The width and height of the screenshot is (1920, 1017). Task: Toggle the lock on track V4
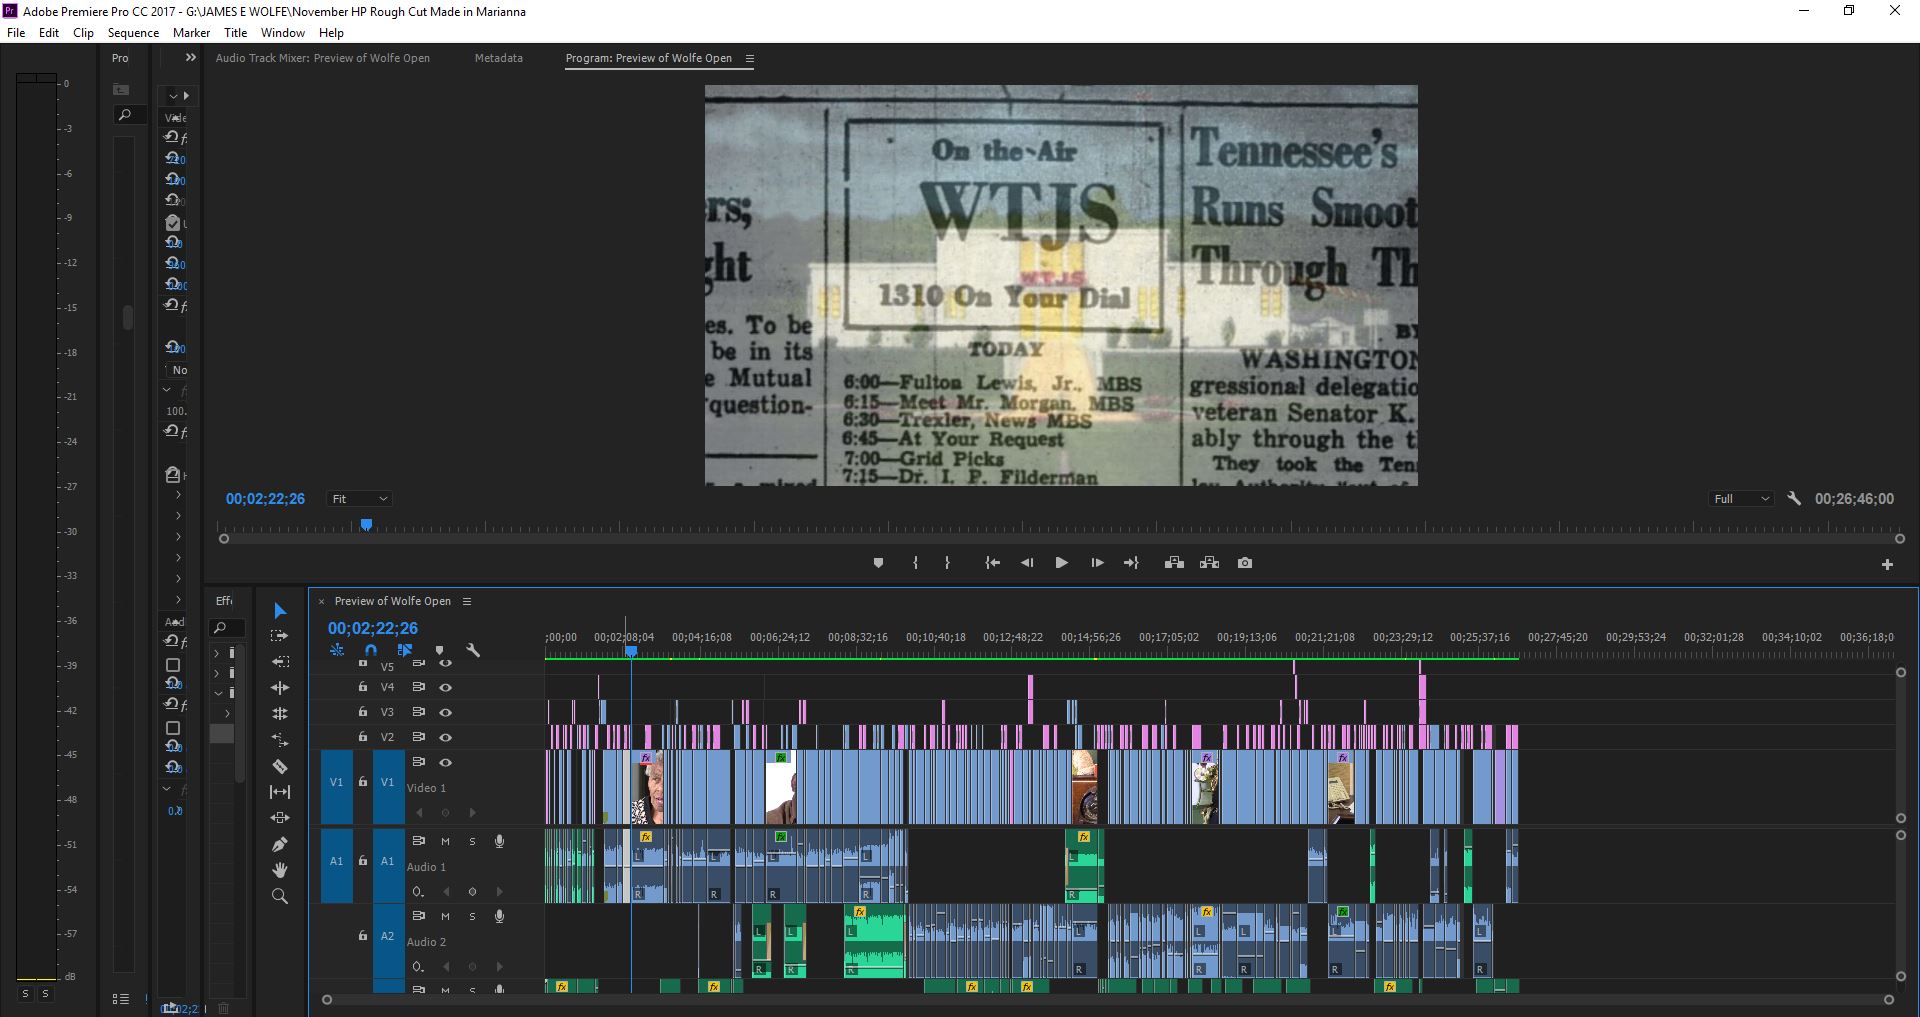click(x=362, y=686)
